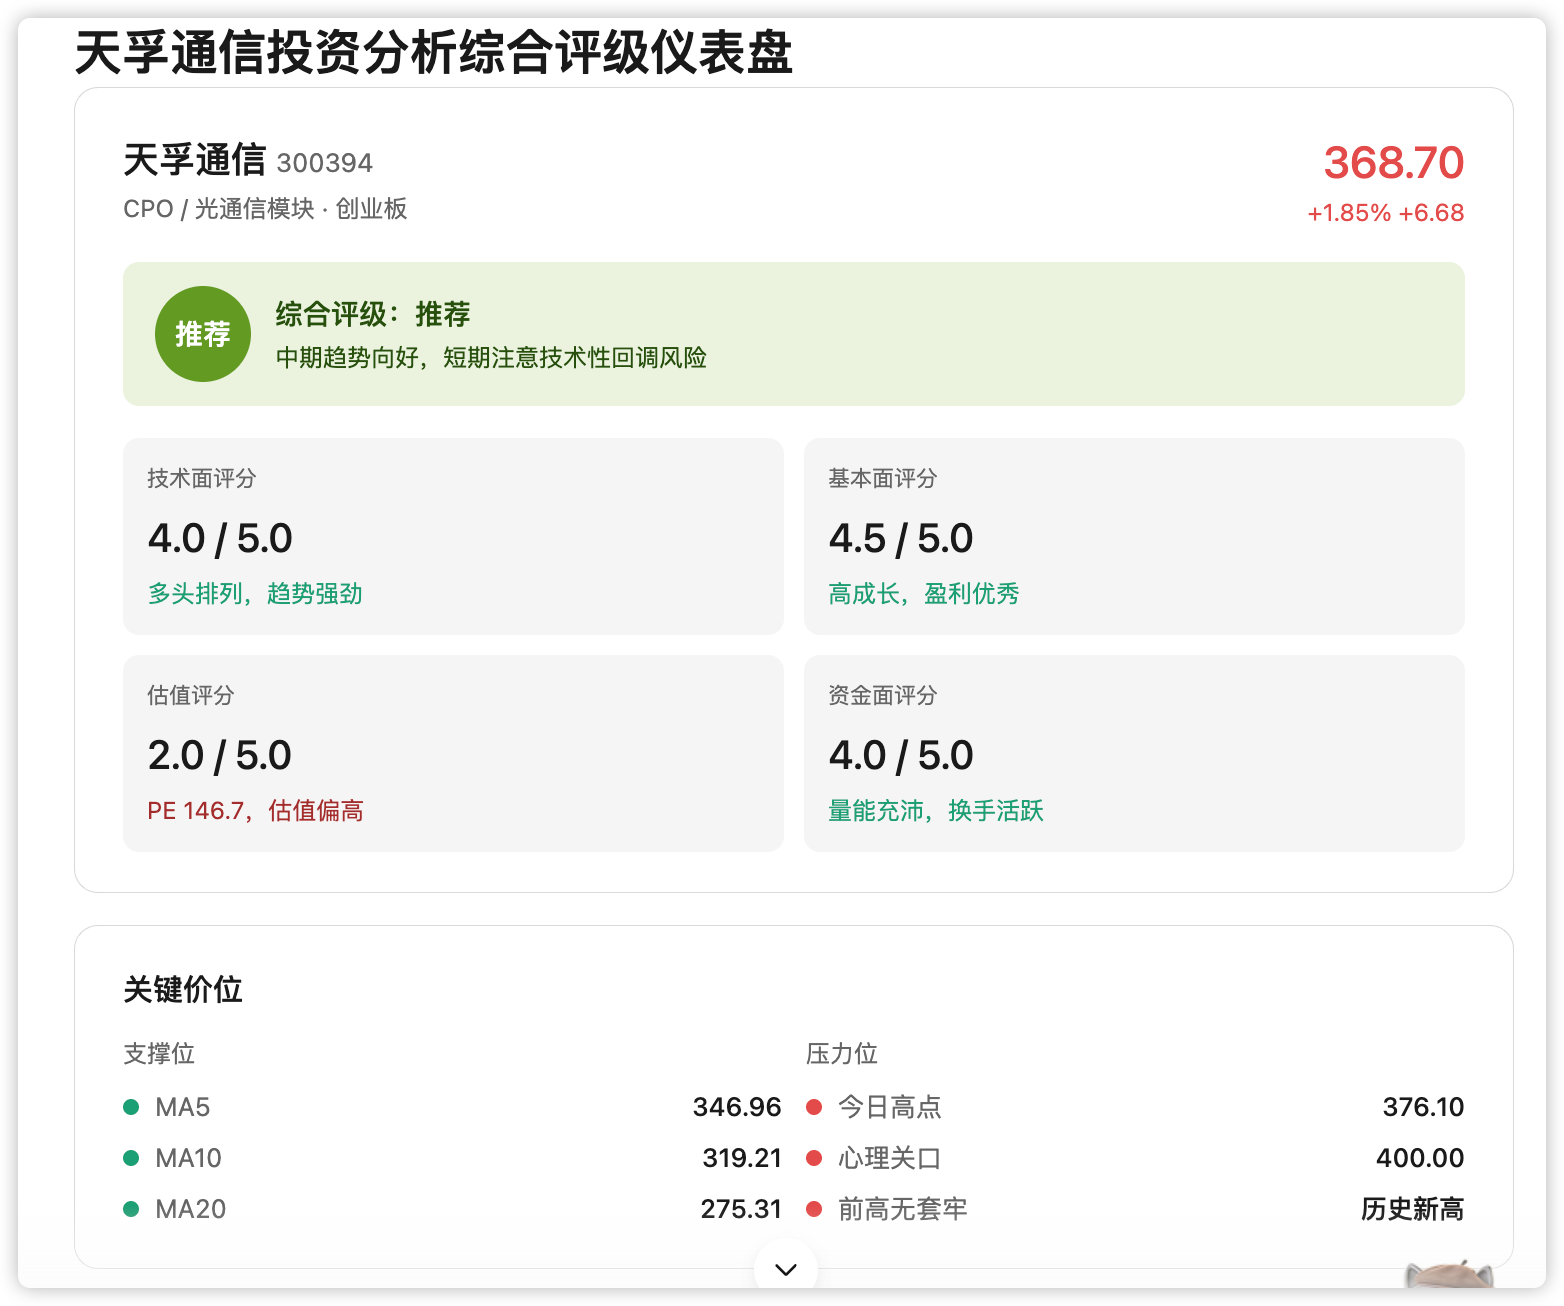Select the 心理关口 value 400.00
The height and width of the screenshot is (1306, 1564).
[1420, 1158]
